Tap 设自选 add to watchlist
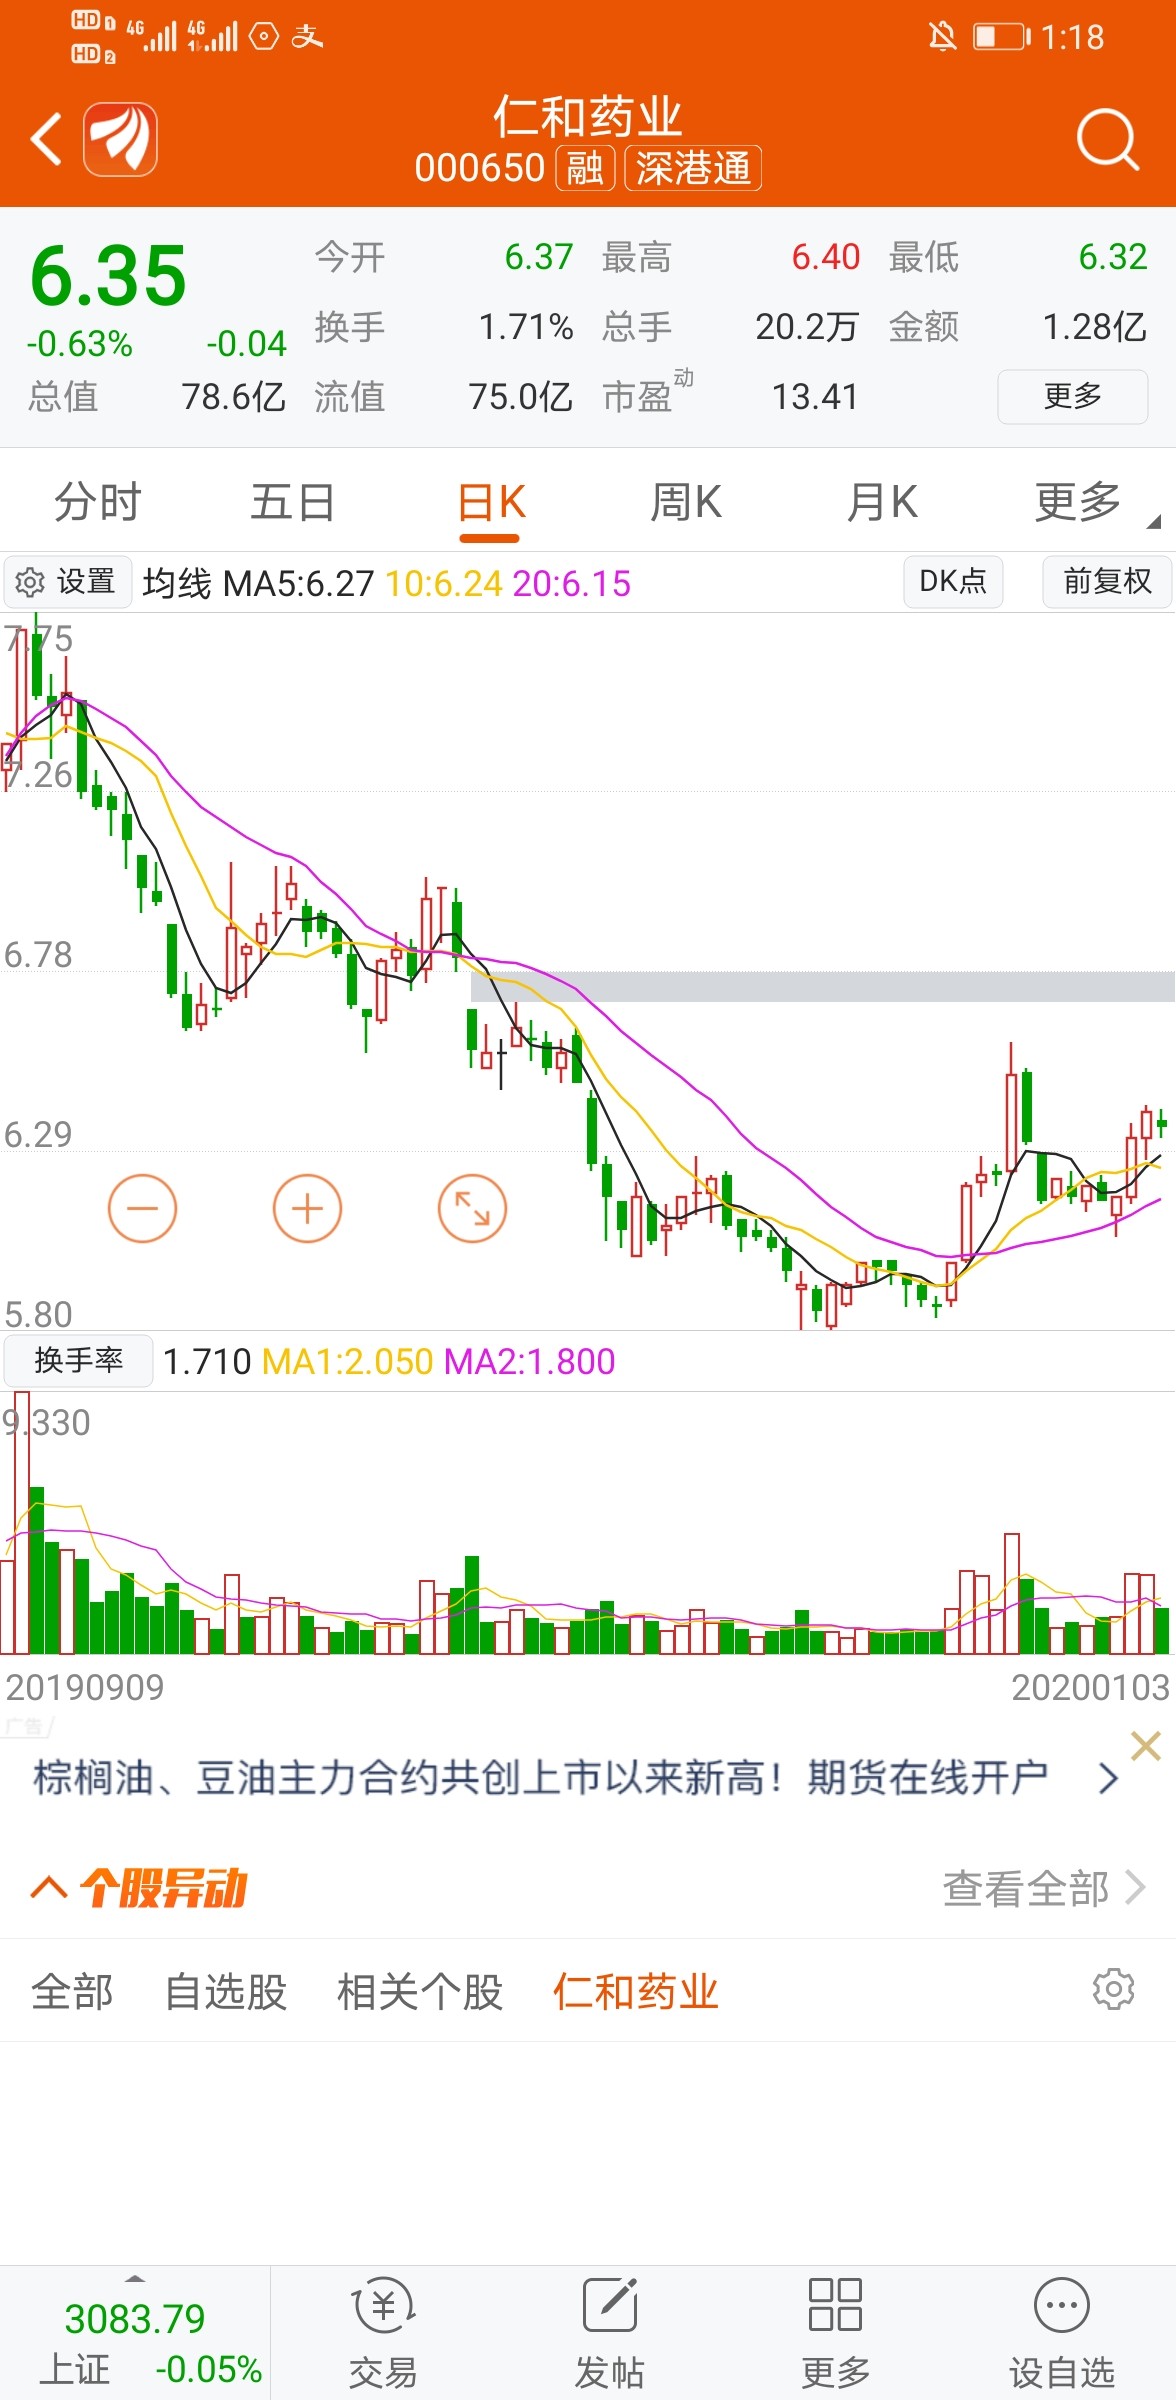 [x=1062, y=2334]
